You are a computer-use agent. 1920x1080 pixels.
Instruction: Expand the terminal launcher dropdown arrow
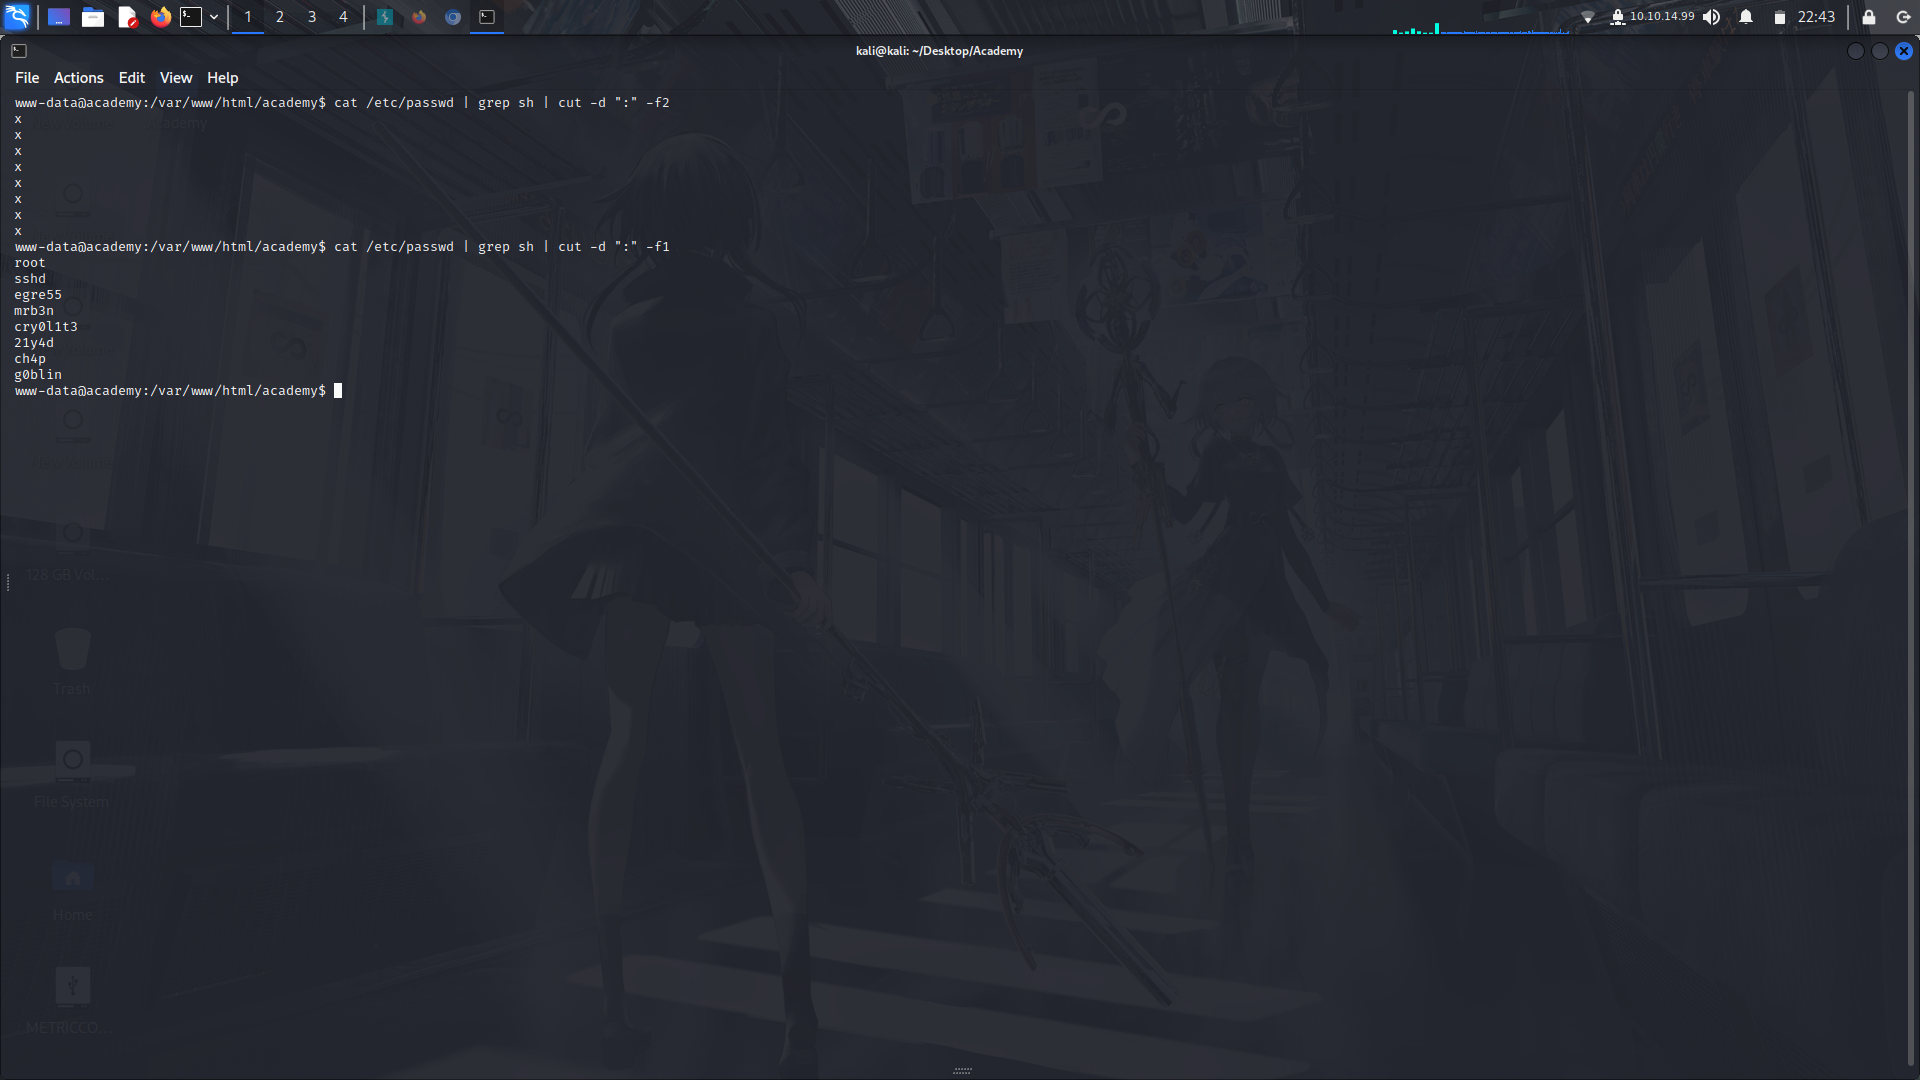click(213, 17)
